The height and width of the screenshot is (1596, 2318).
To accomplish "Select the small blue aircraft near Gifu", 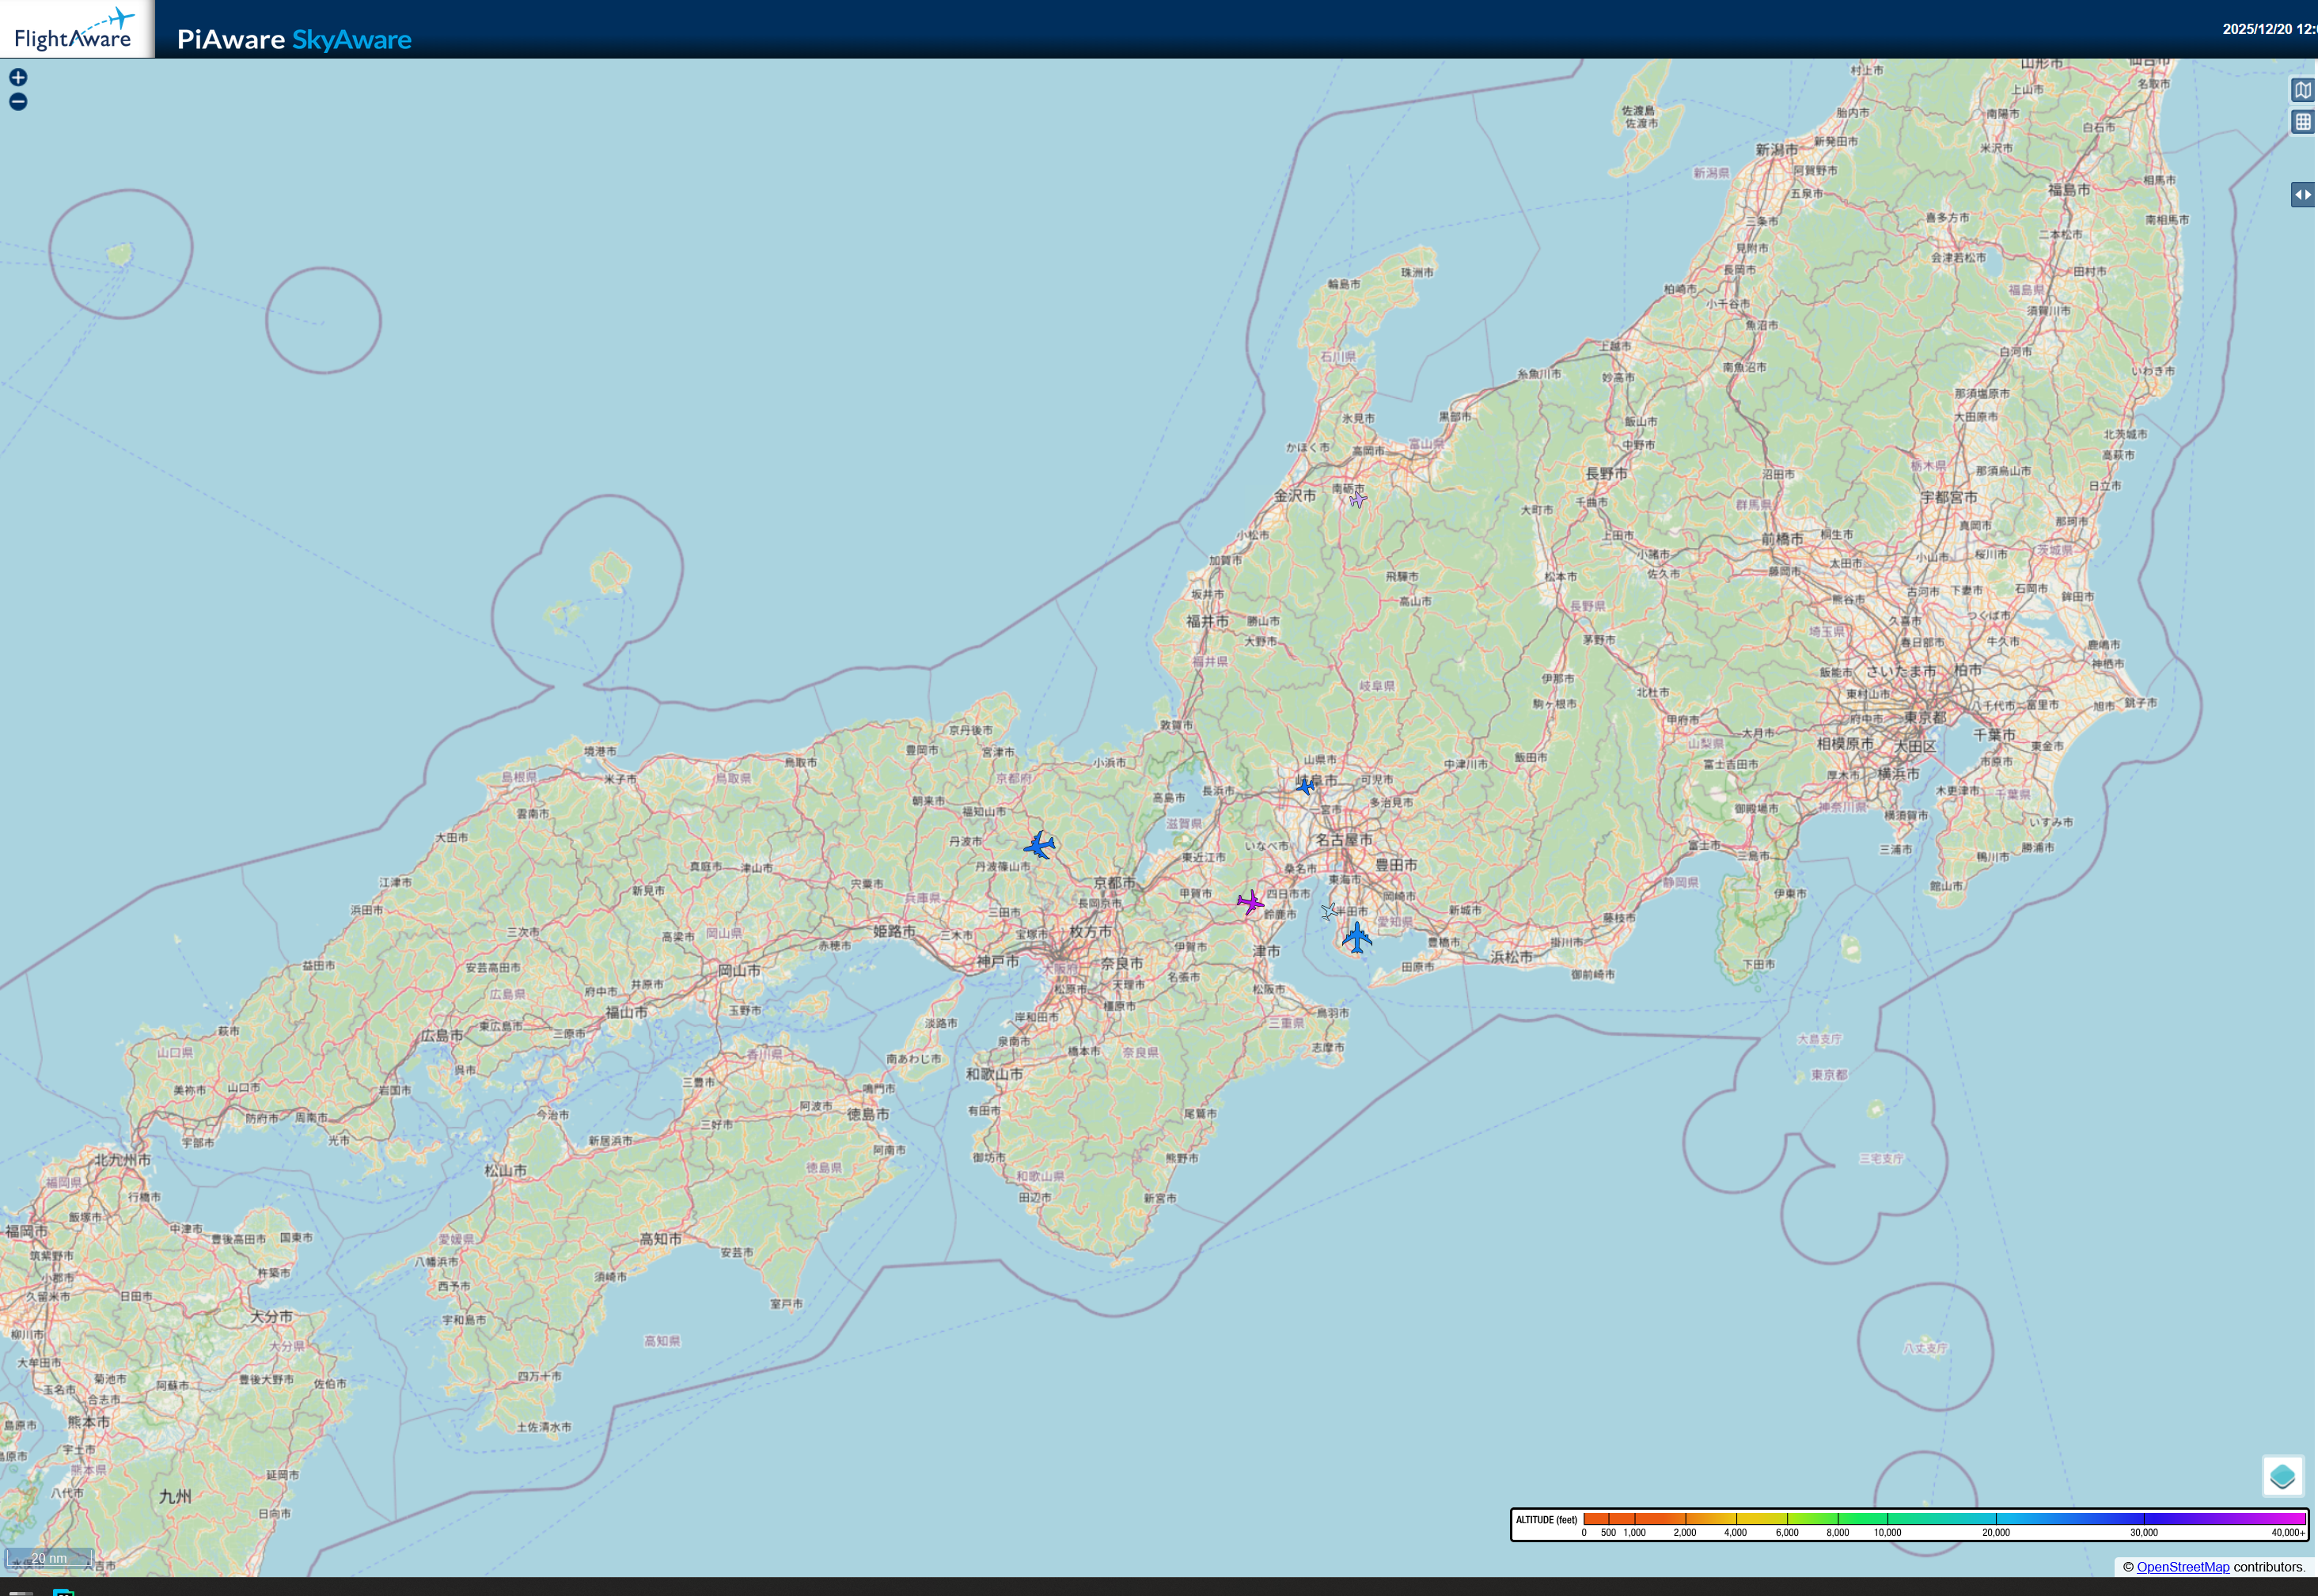I will pyautogui.click(x=1306, y=786).
